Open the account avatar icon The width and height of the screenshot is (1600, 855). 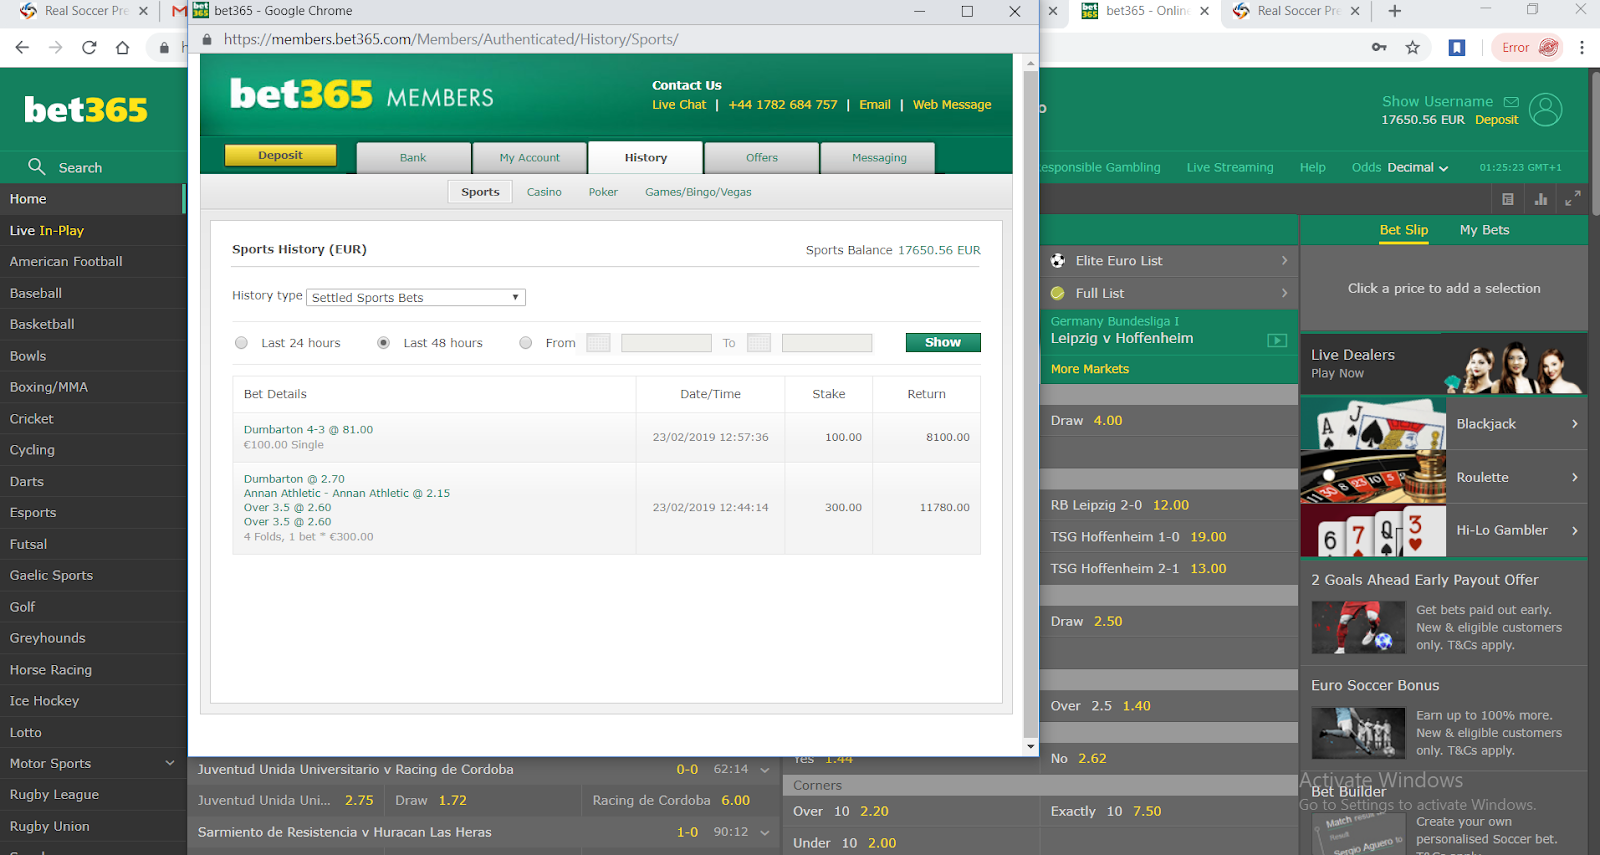pyautogui.click(x=1545, y=109)
